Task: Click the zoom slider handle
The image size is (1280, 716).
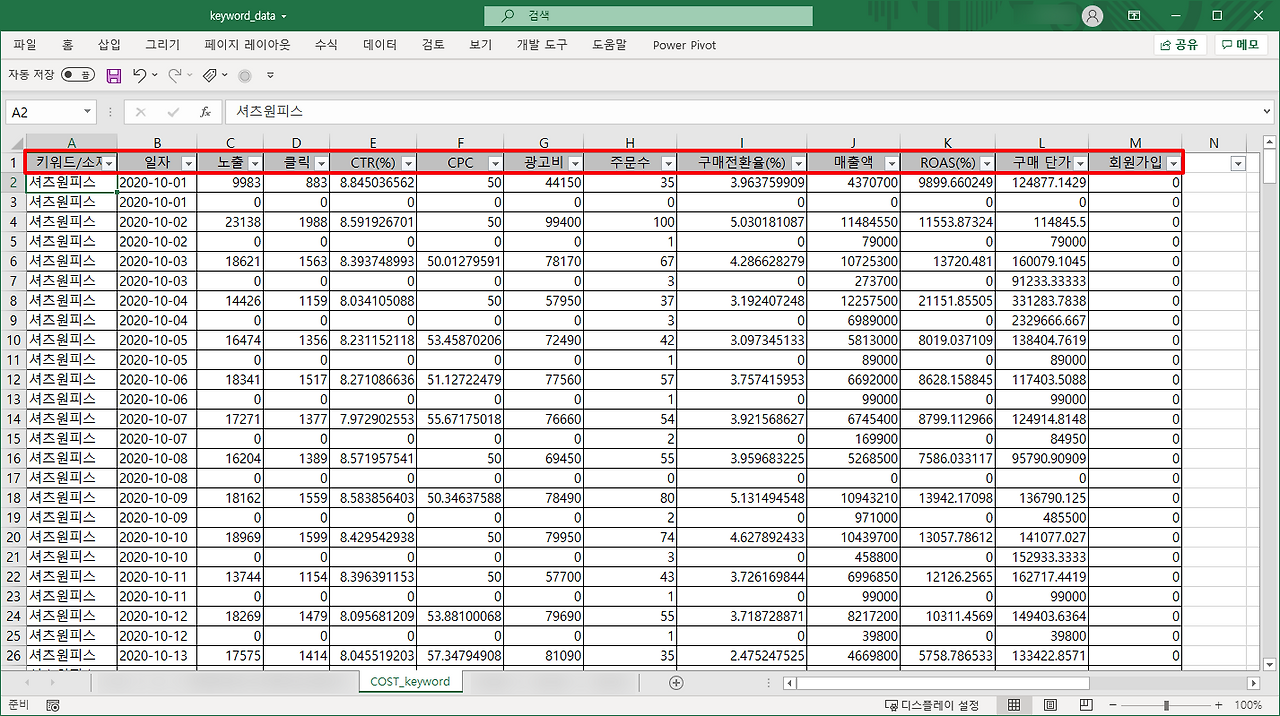Action: pyautogui.click(x=1166, y=705)
